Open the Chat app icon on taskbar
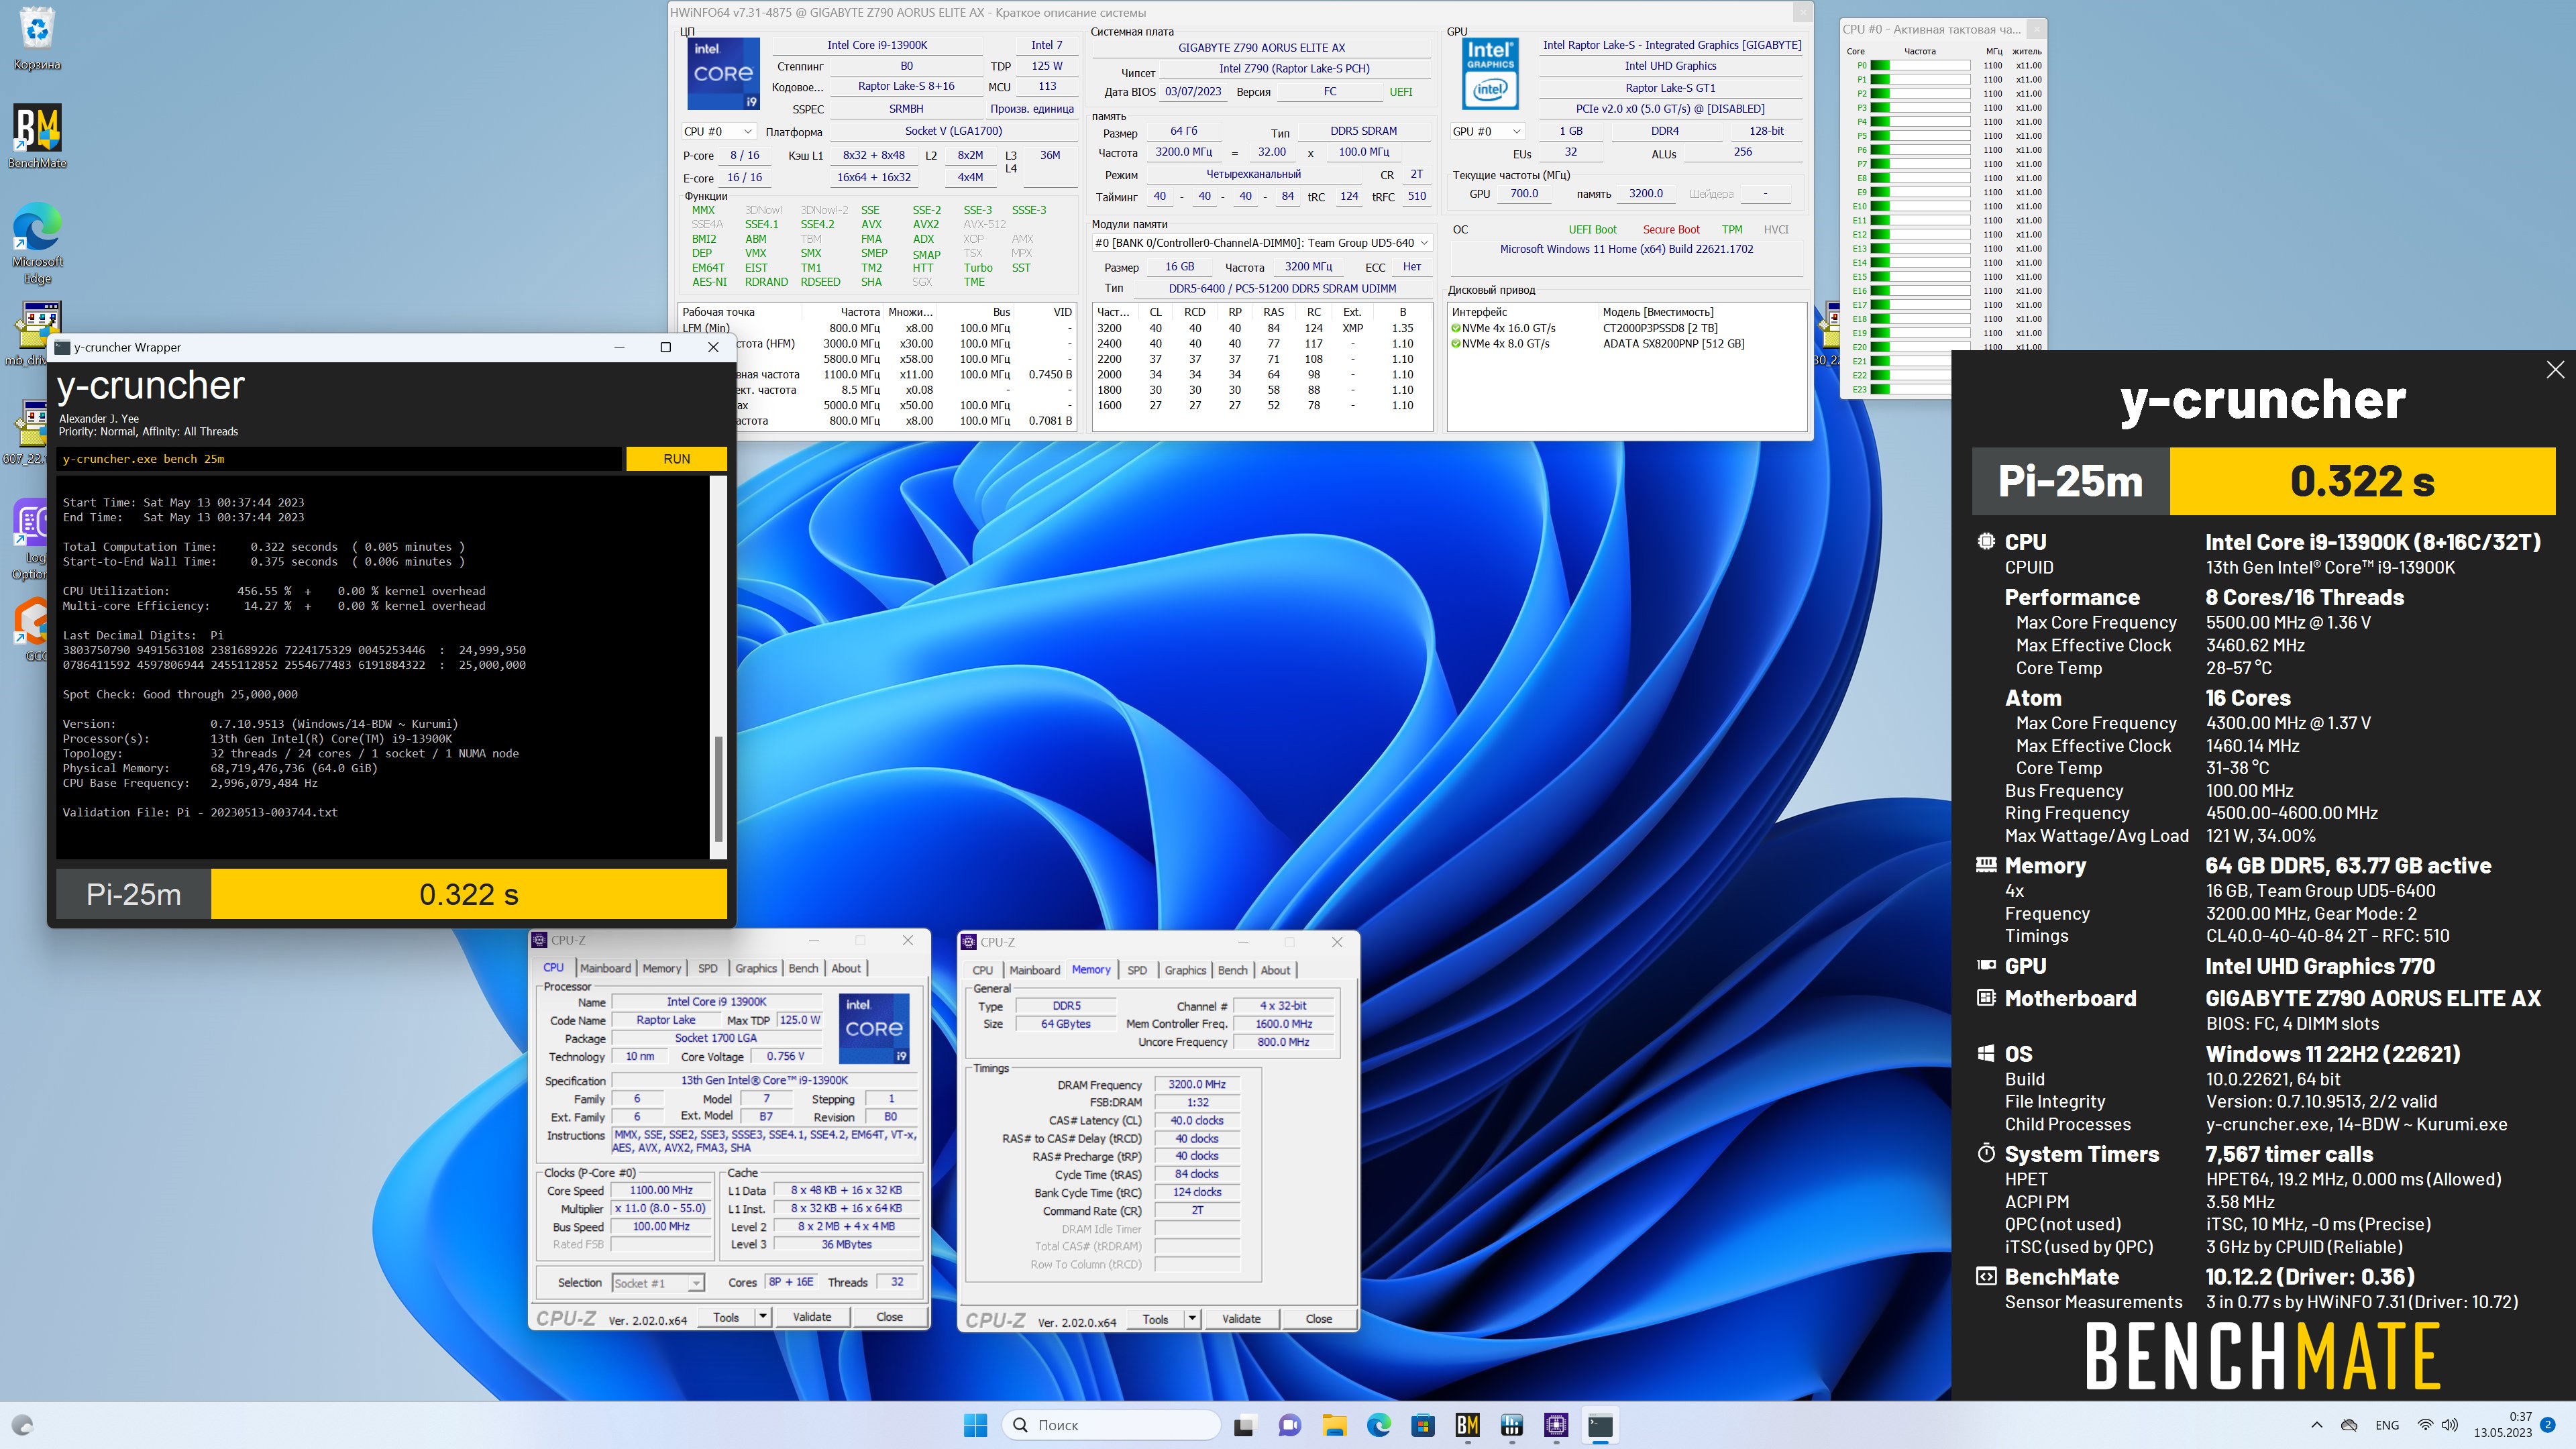2576x1449 pixels. (1289, 1425)
